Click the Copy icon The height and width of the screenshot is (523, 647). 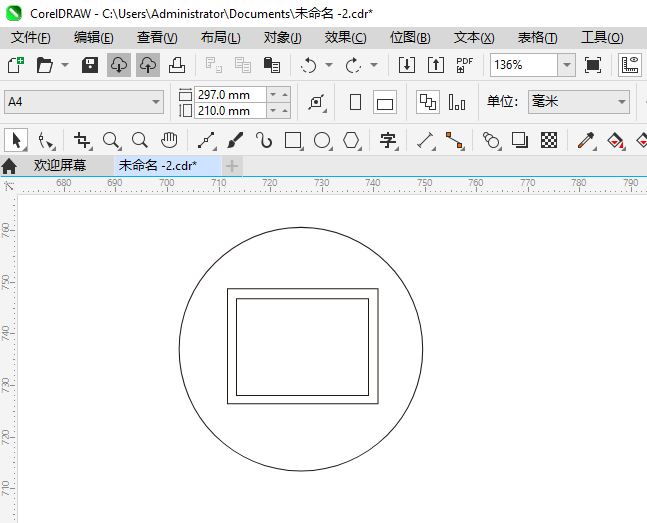click(x=243, y=65)
